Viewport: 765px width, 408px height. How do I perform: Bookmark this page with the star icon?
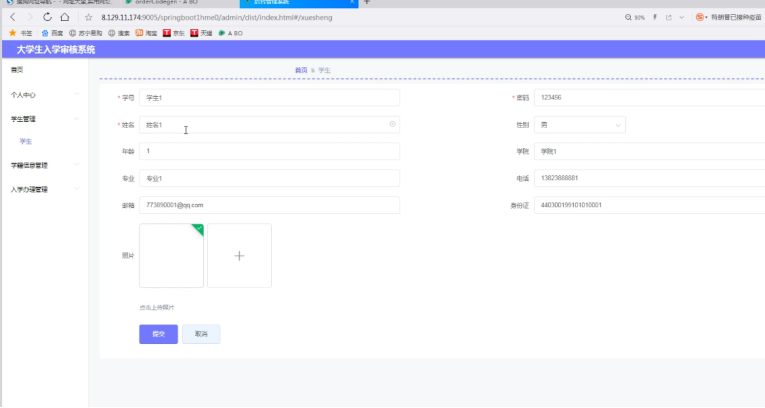click(88, 18)
